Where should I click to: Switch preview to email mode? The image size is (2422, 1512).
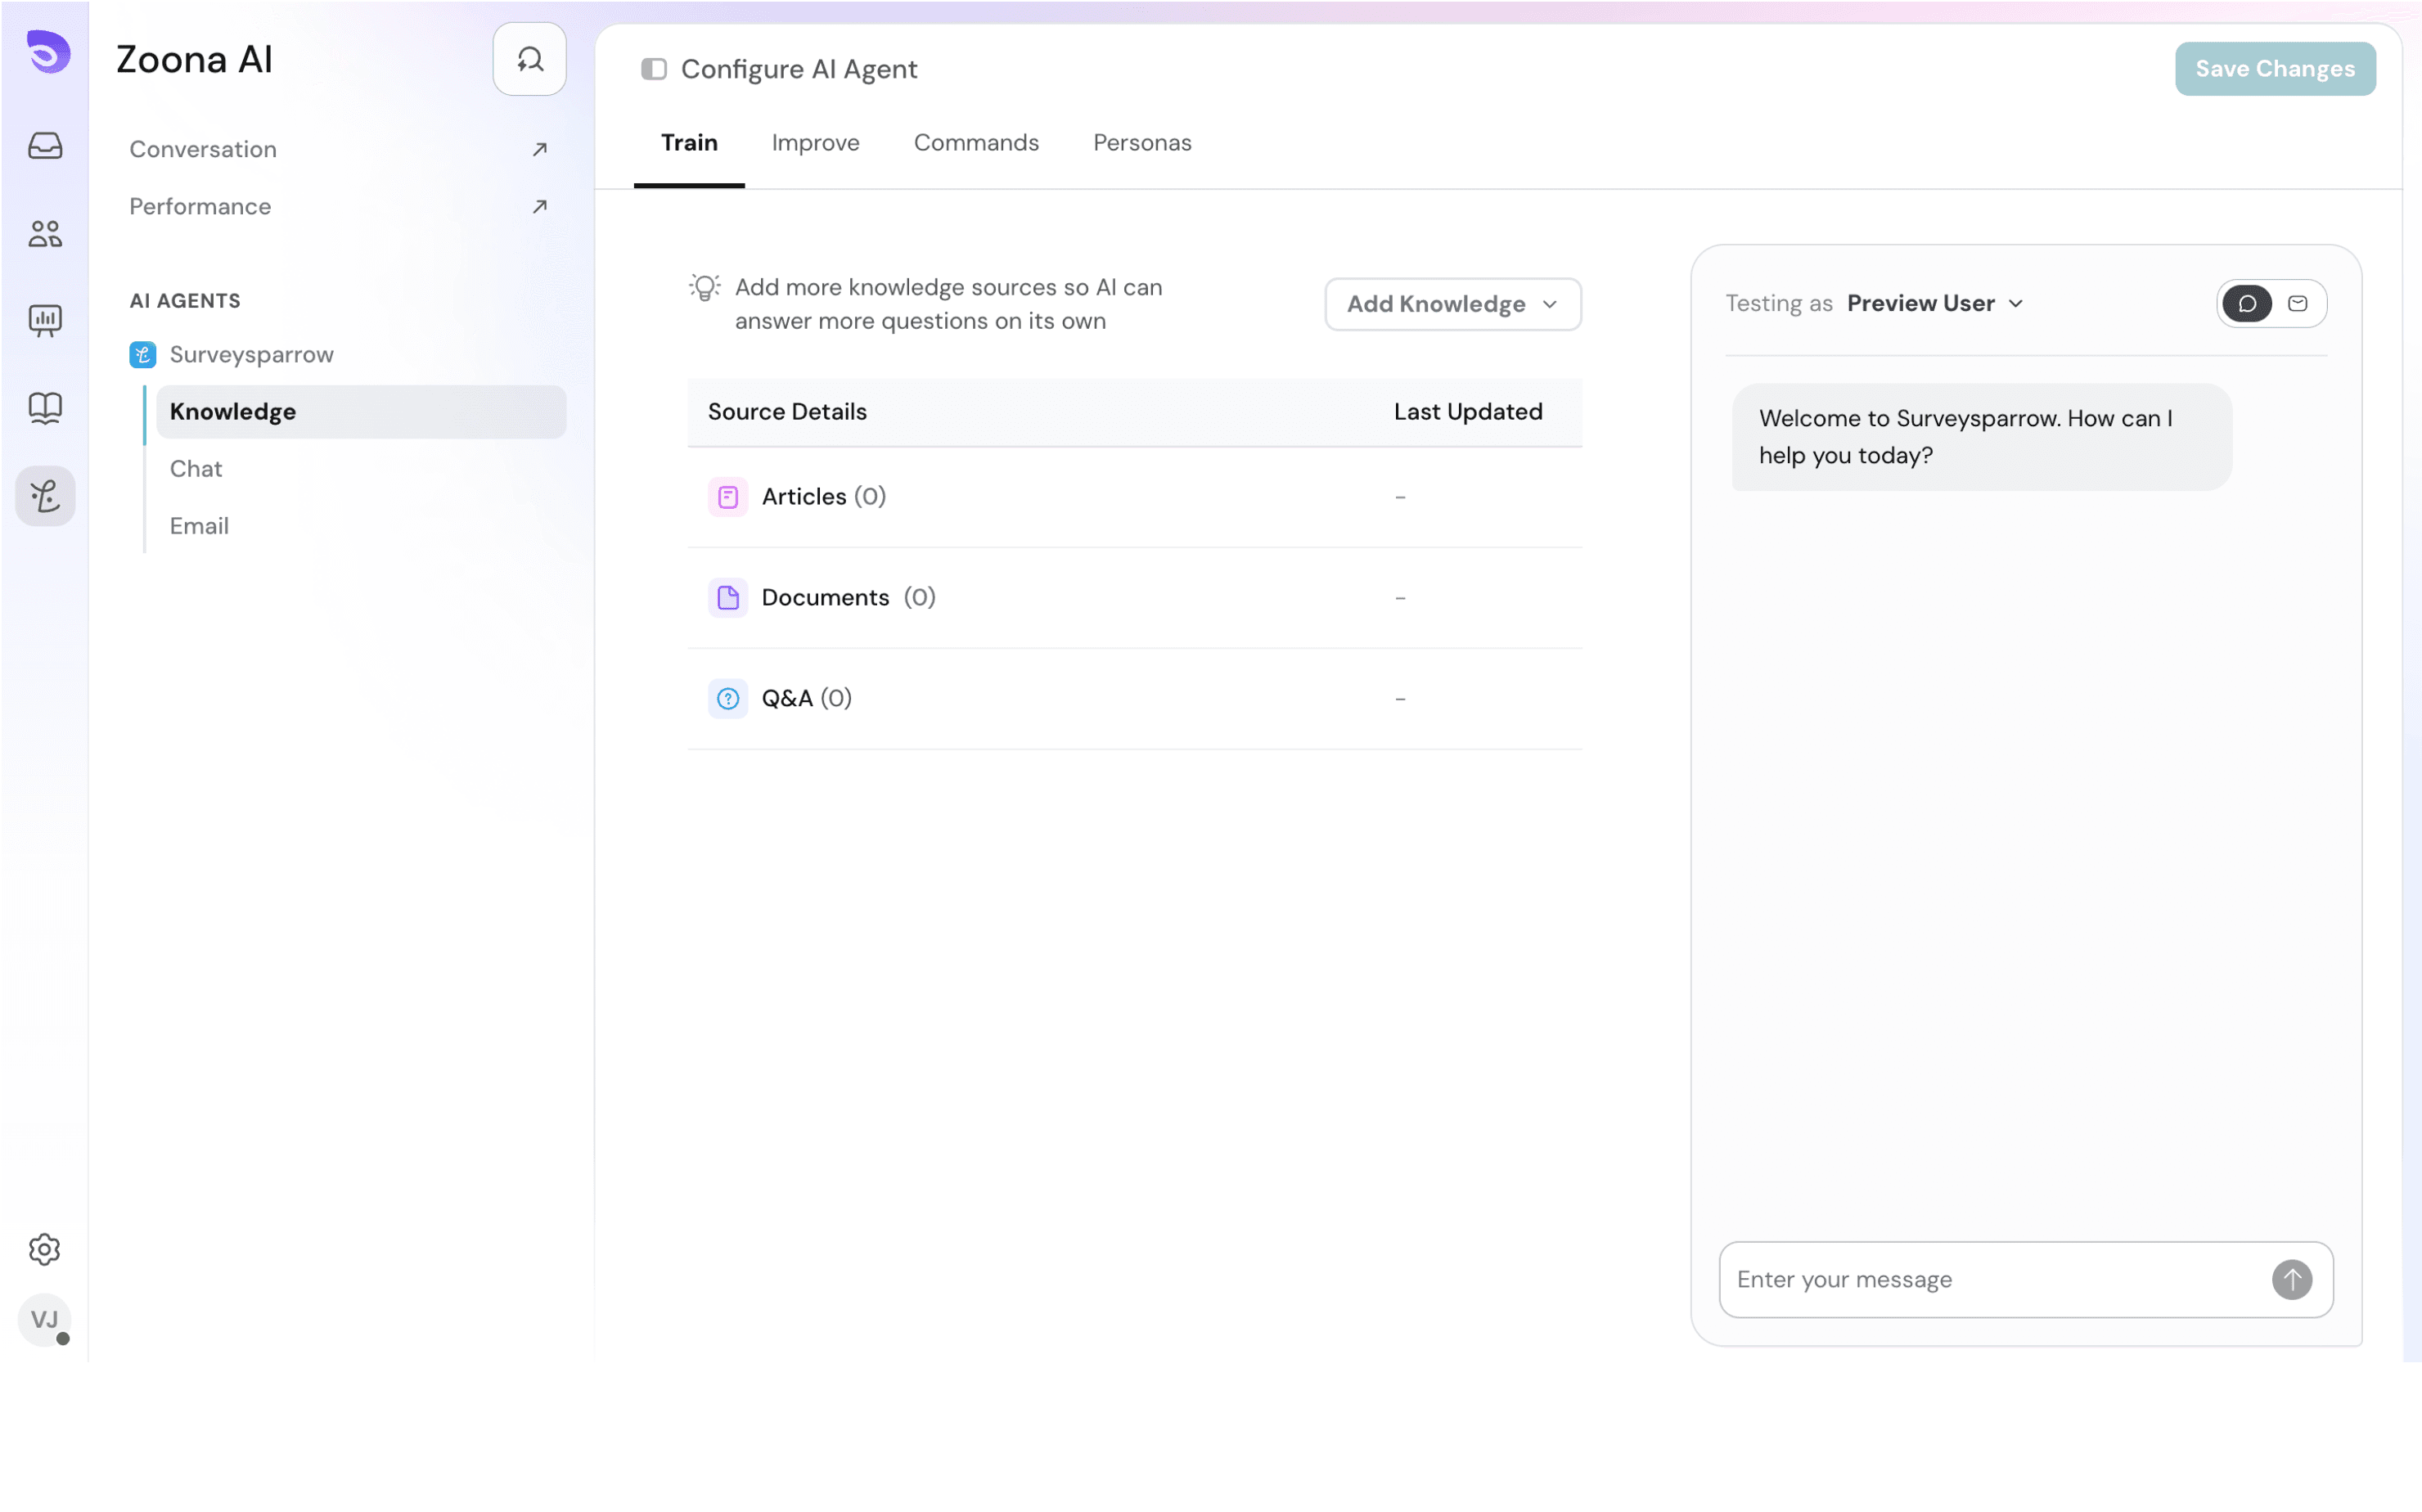tap(2297, 303)
